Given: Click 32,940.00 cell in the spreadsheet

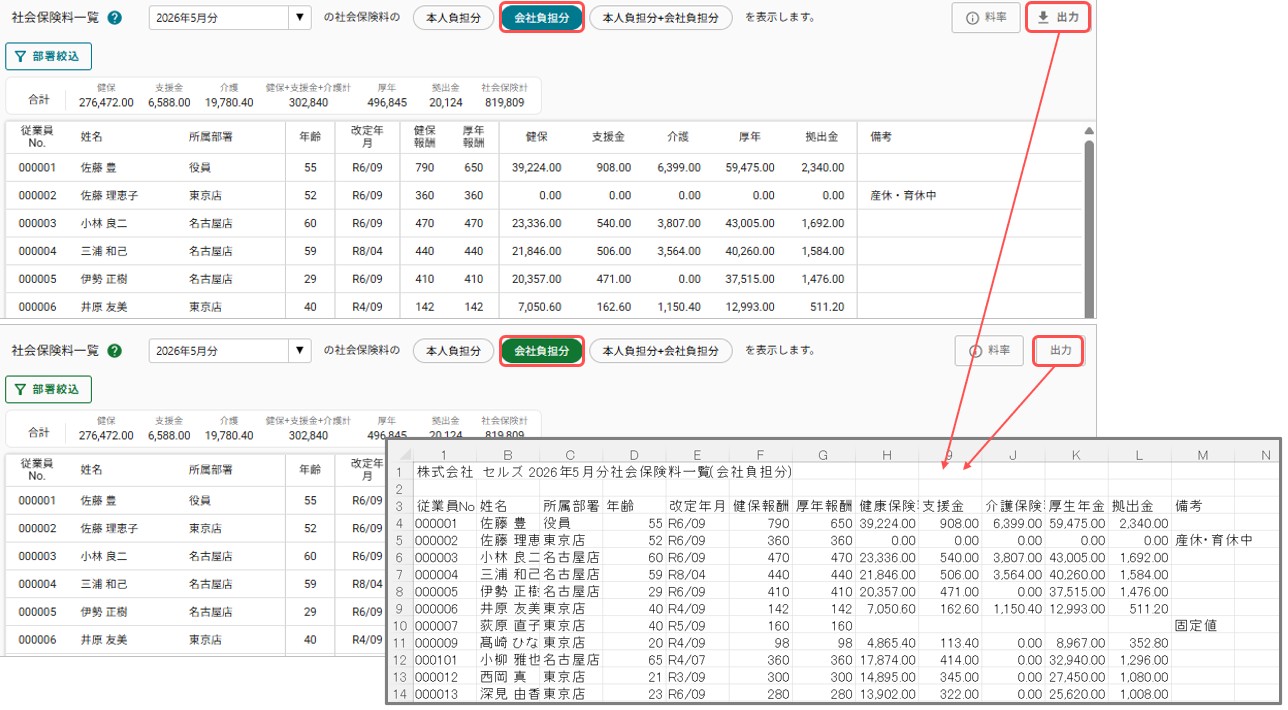Looking at the screenshot, I should [x=1076, y=660].
